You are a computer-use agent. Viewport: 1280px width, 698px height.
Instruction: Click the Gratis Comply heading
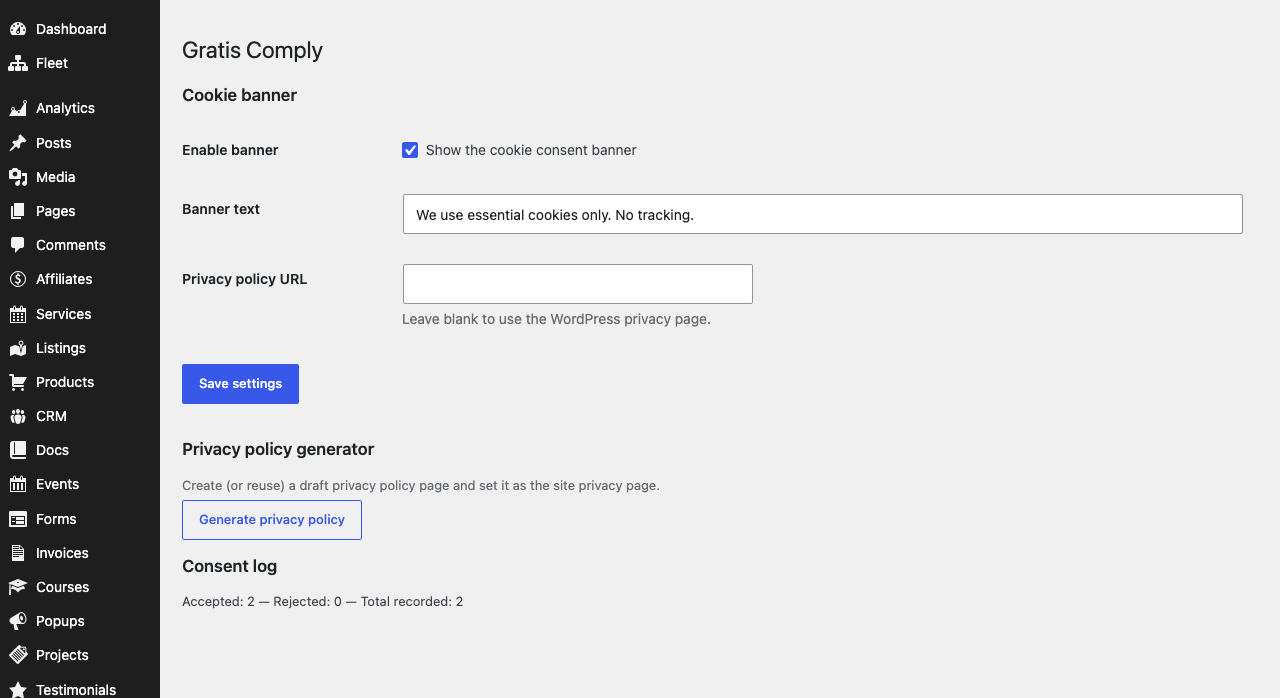click(x=252, y=50)
